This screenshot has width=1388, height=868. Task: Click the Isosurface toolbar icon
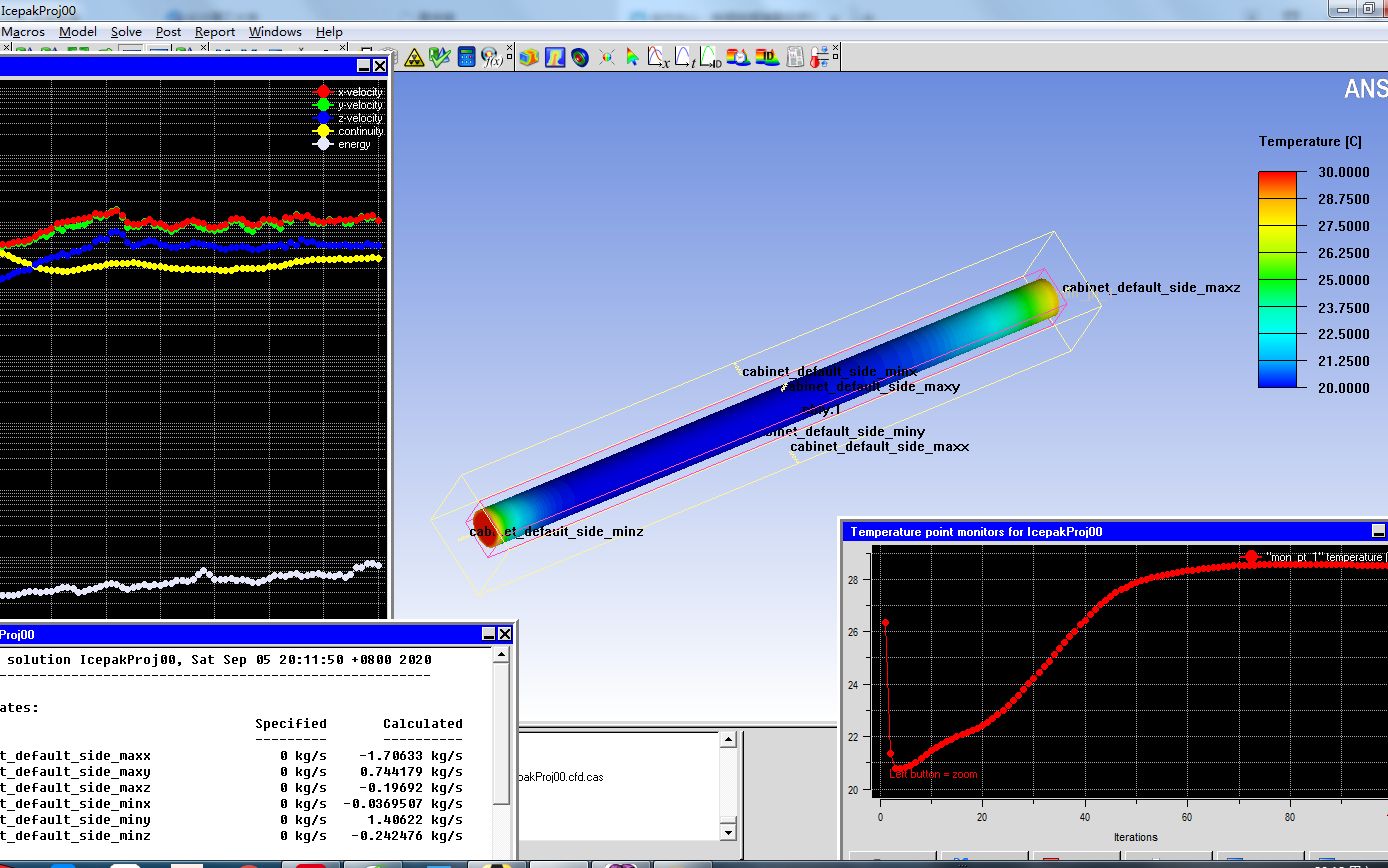pos(581,57)
